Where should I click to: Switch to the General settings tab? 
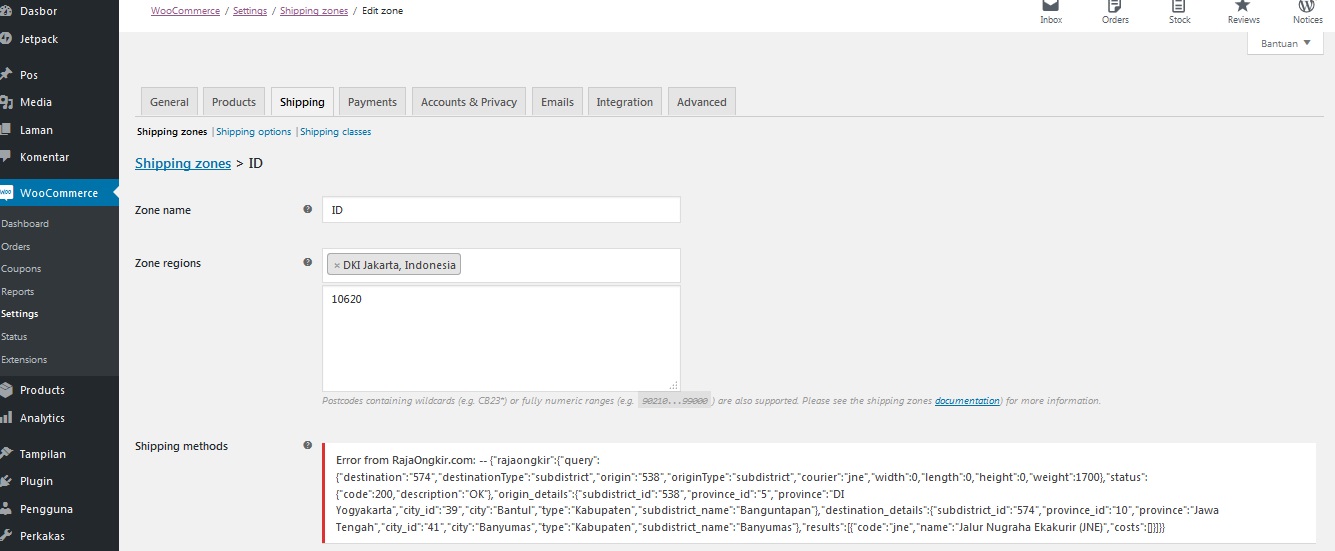(169, 102)
